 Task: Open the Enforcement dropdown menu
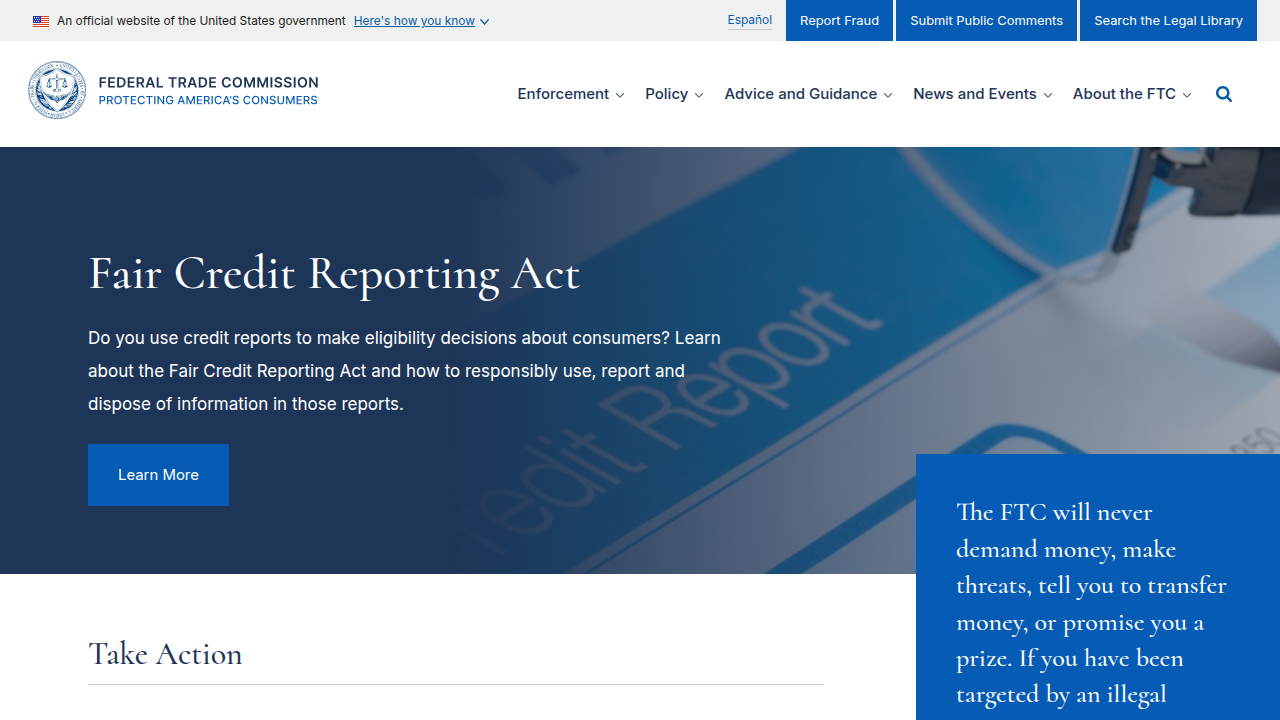click(571, 94)
